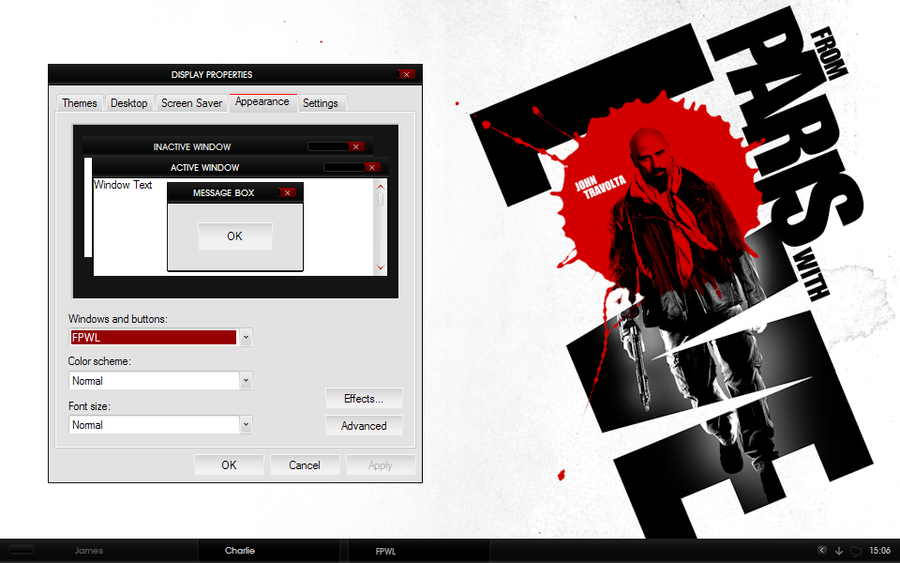Viewport: 900px width, 563px height.
Task: Click the preview scrollbar down arrow
Action: point(380,267)
